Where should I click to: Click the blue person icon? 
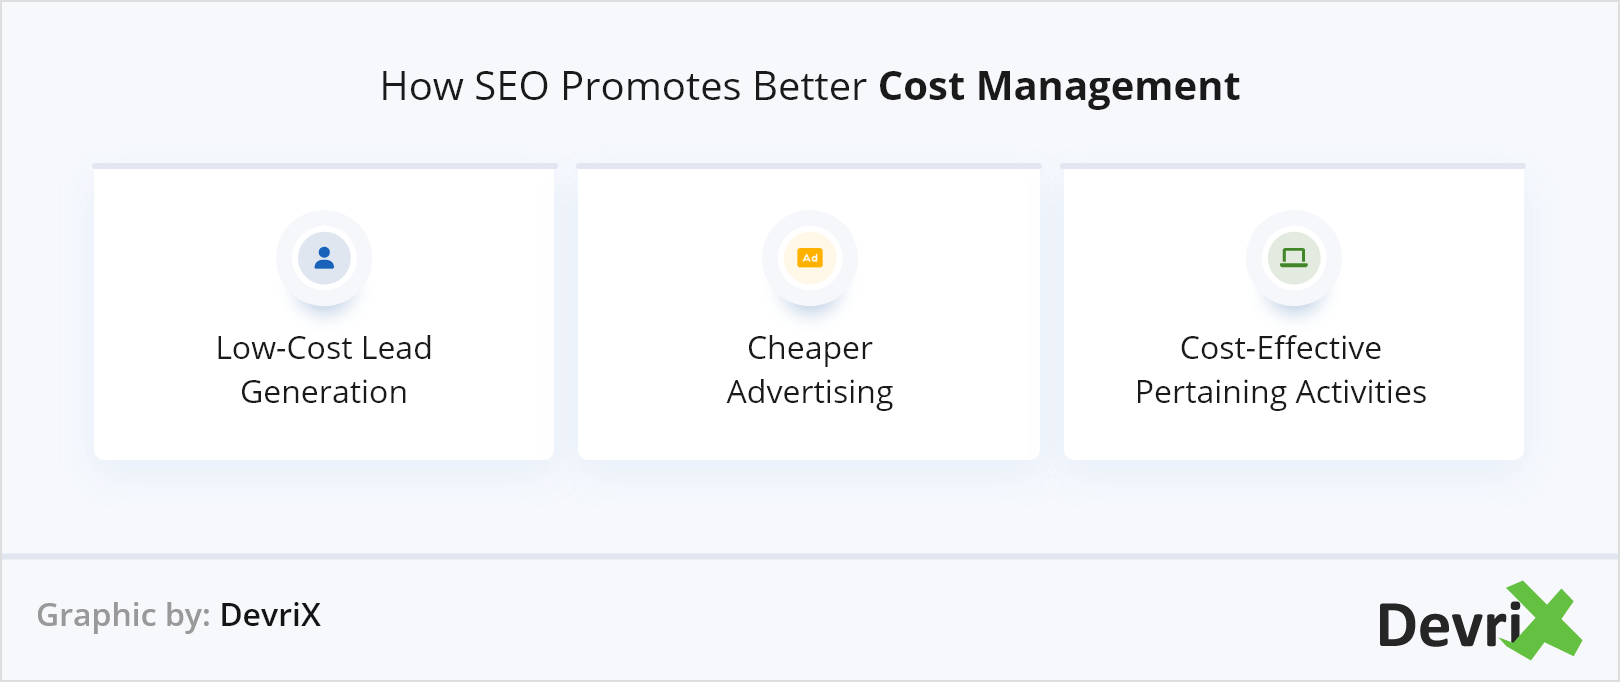click(324, 258)
